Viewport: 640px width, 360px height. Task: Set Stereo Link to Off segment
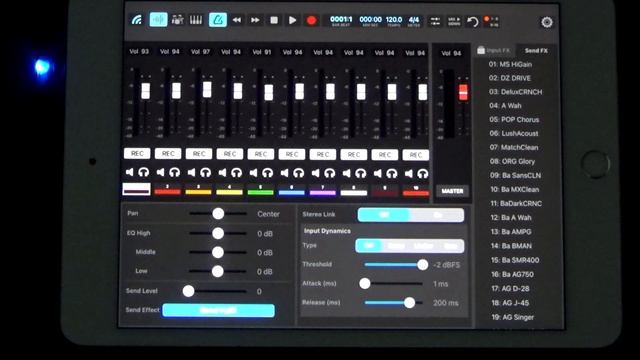pyautogui.click(x=384, y=215)
